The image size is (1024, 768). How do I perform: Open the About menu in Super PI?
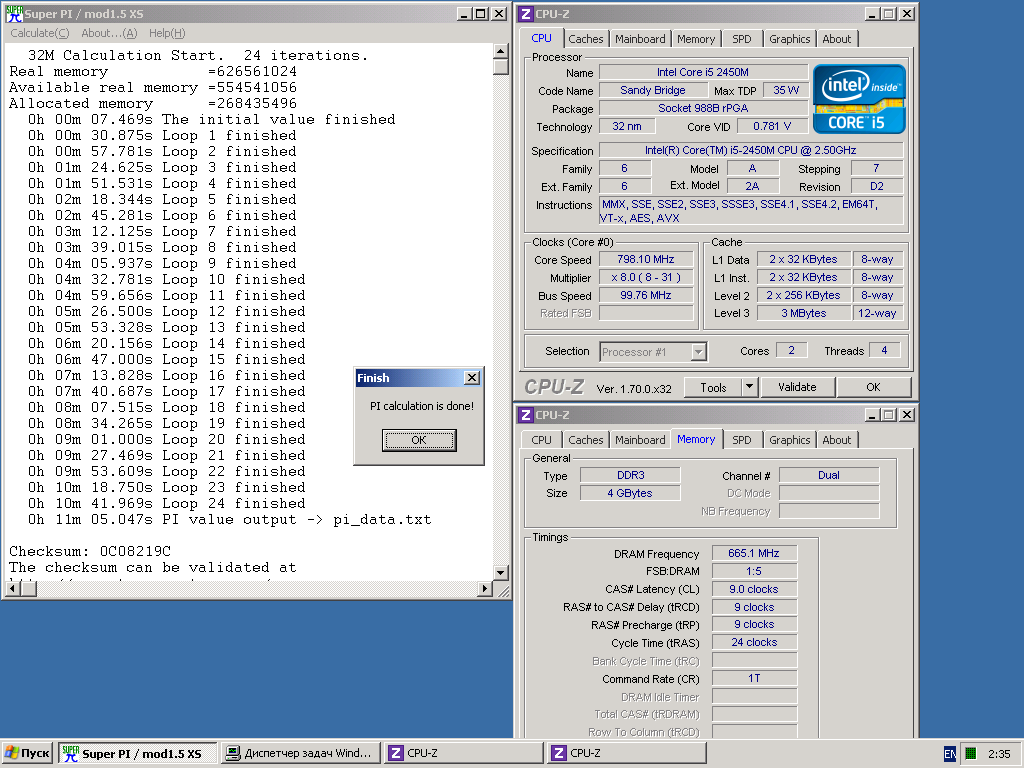pyautogui.click(x=109, y=33)
